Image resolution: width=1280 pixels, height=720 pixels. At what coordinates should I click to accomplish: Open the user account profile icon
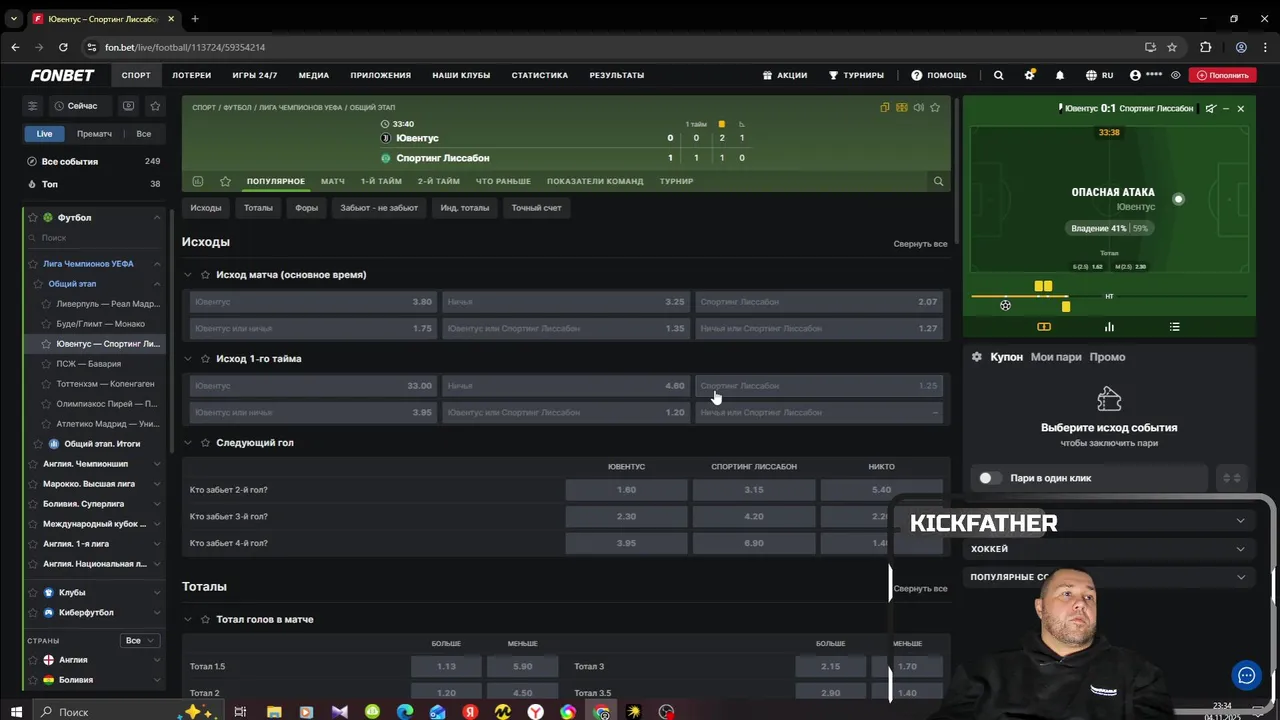(1135, 75)
